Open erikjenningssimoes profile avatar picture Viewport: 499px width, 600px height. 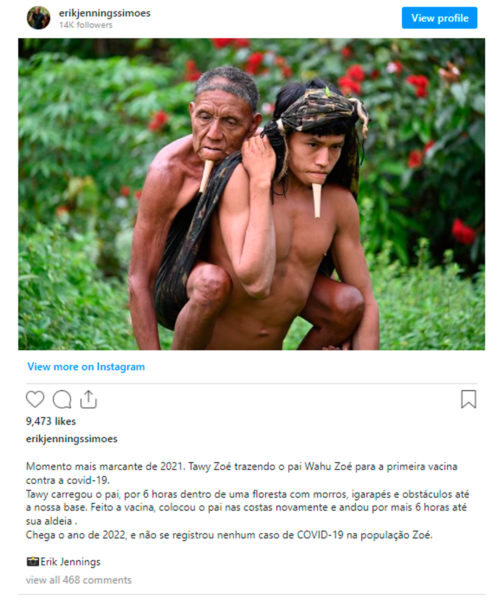coord(38,18)
